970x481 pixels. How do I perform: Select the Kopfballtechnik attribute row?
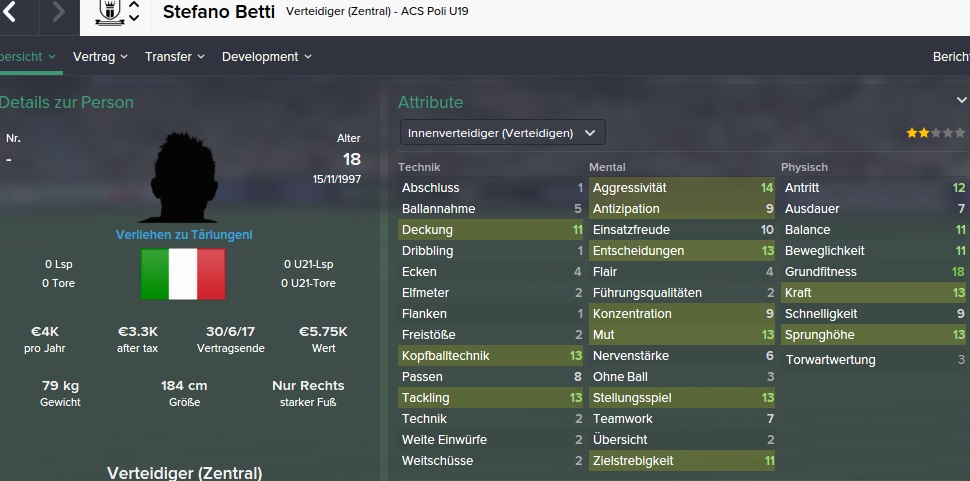point(492,356)
